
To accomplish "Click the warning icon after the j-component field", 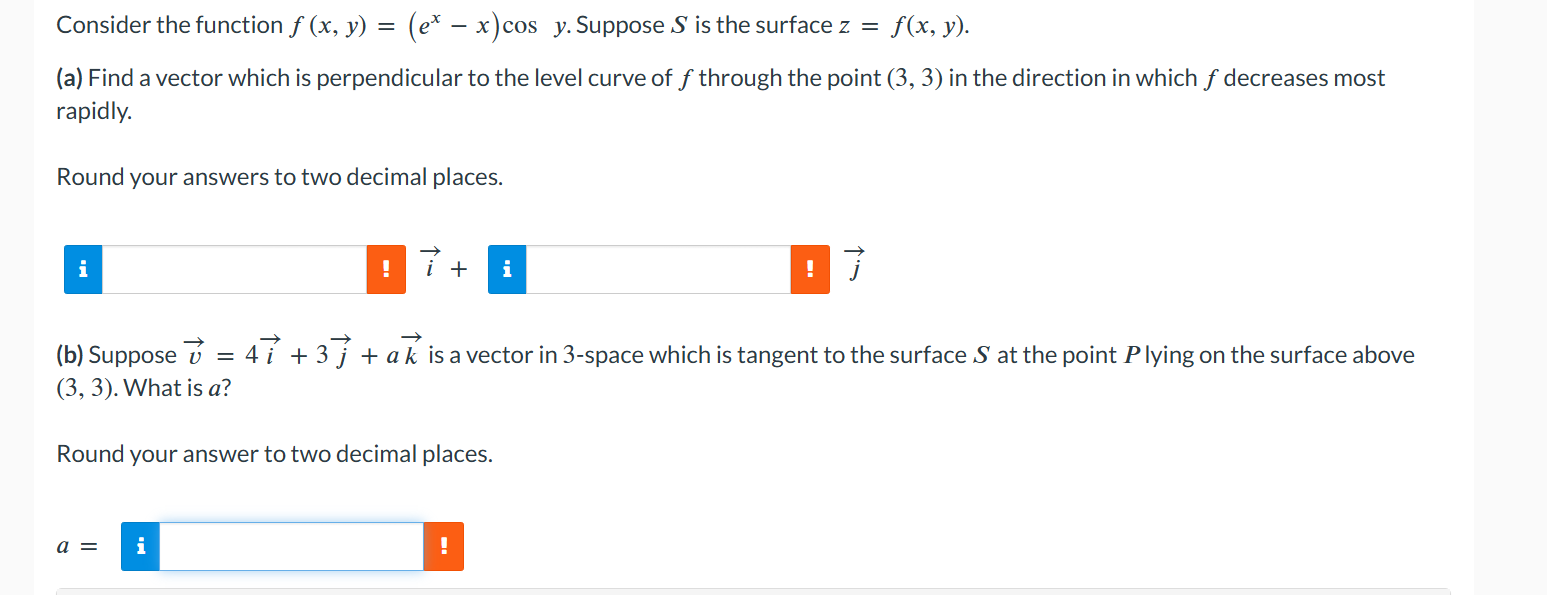I will tap(810, 268).
